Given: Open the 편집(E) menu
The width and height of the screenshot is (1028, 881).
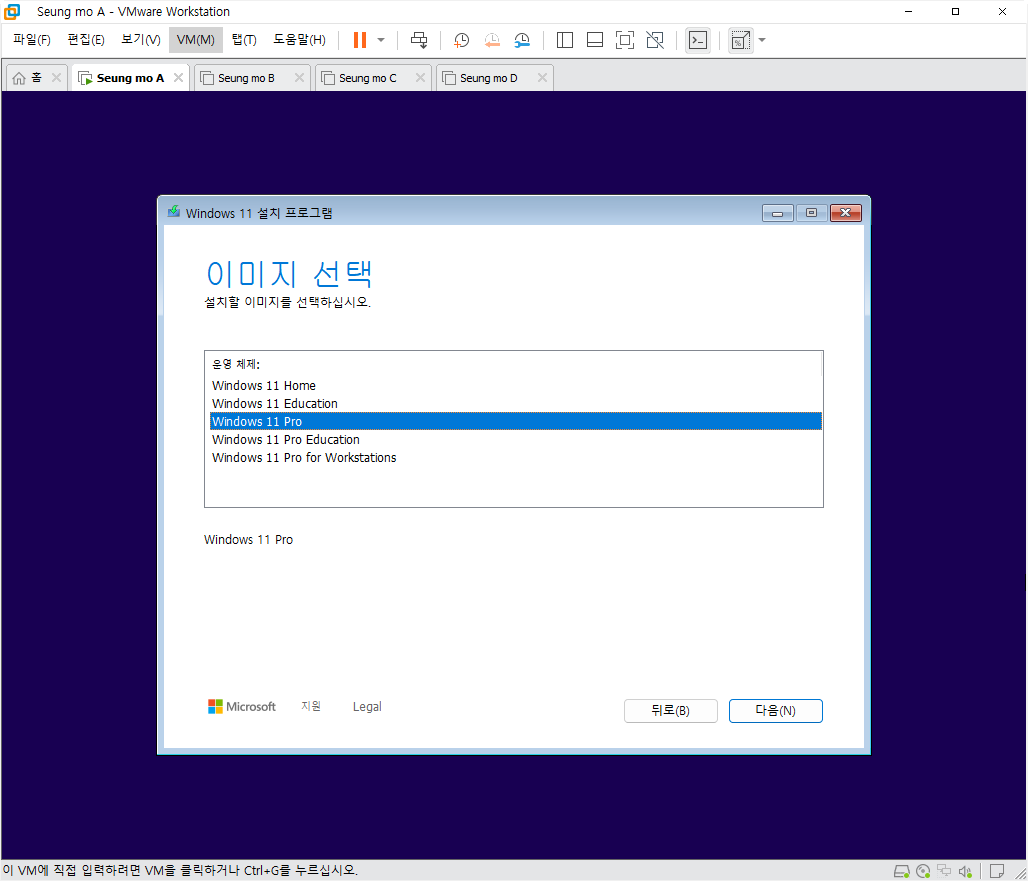Looking at the screenshot, I should click(86, 39).
